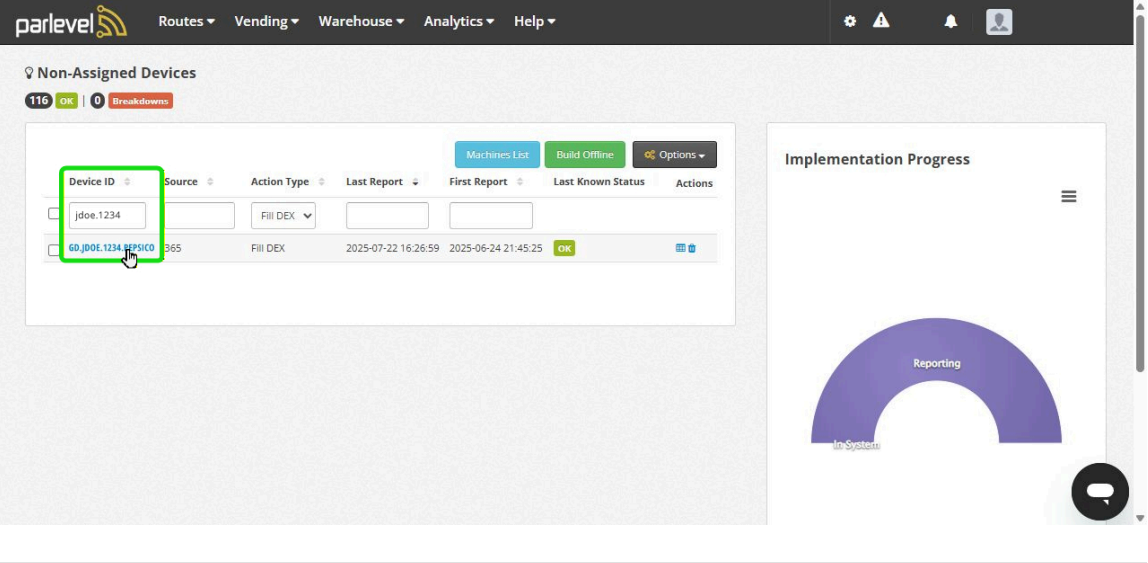Click the table icon in Actions column

pyautogui.click(x=681, y=248)
